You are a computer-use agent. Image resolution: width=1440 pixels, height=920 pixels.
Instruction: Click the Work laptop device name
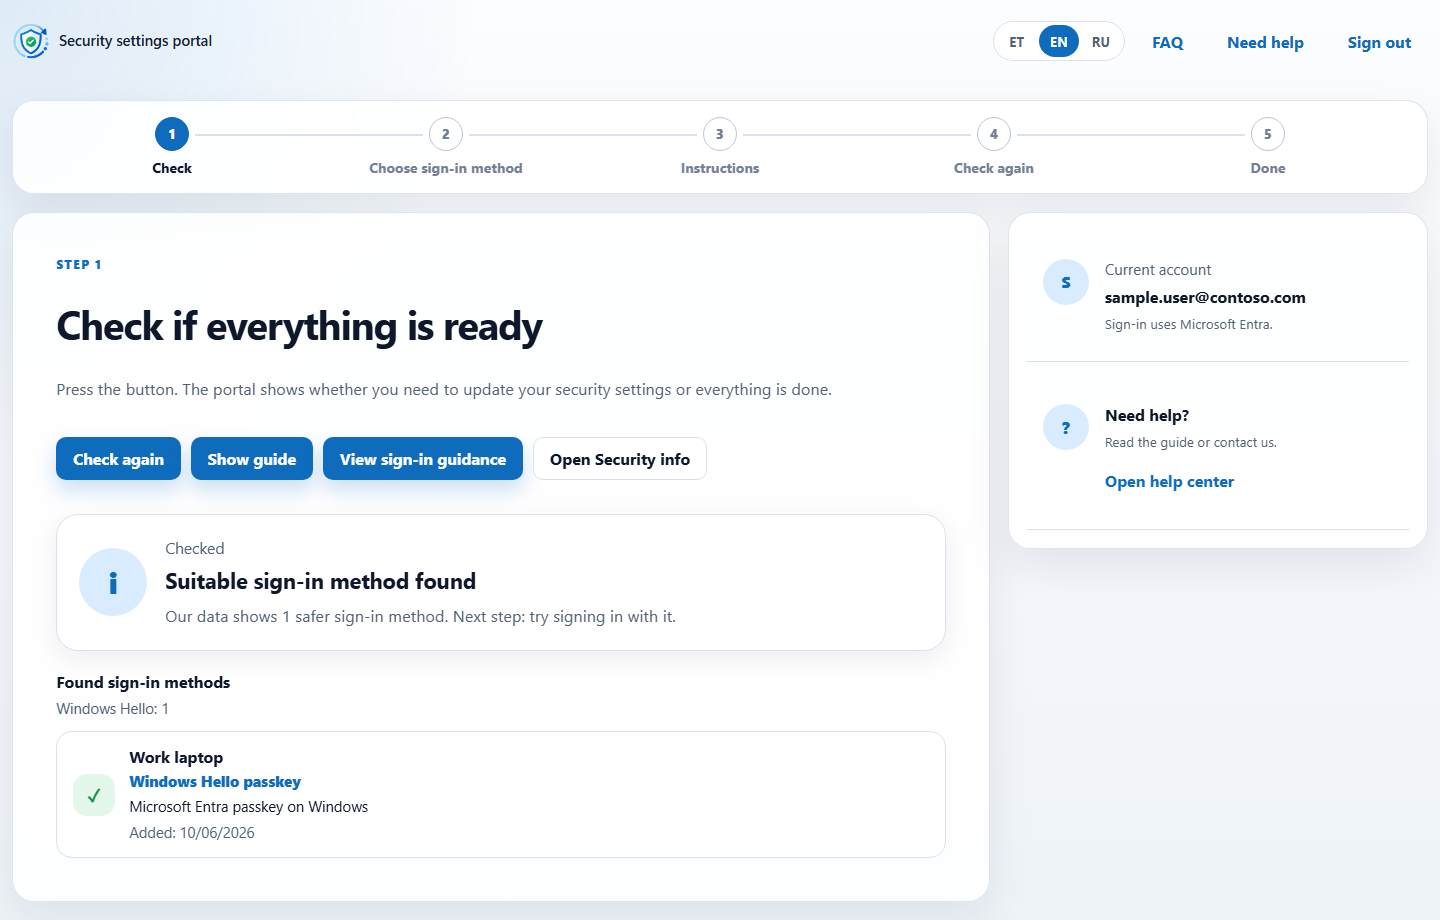176,758
